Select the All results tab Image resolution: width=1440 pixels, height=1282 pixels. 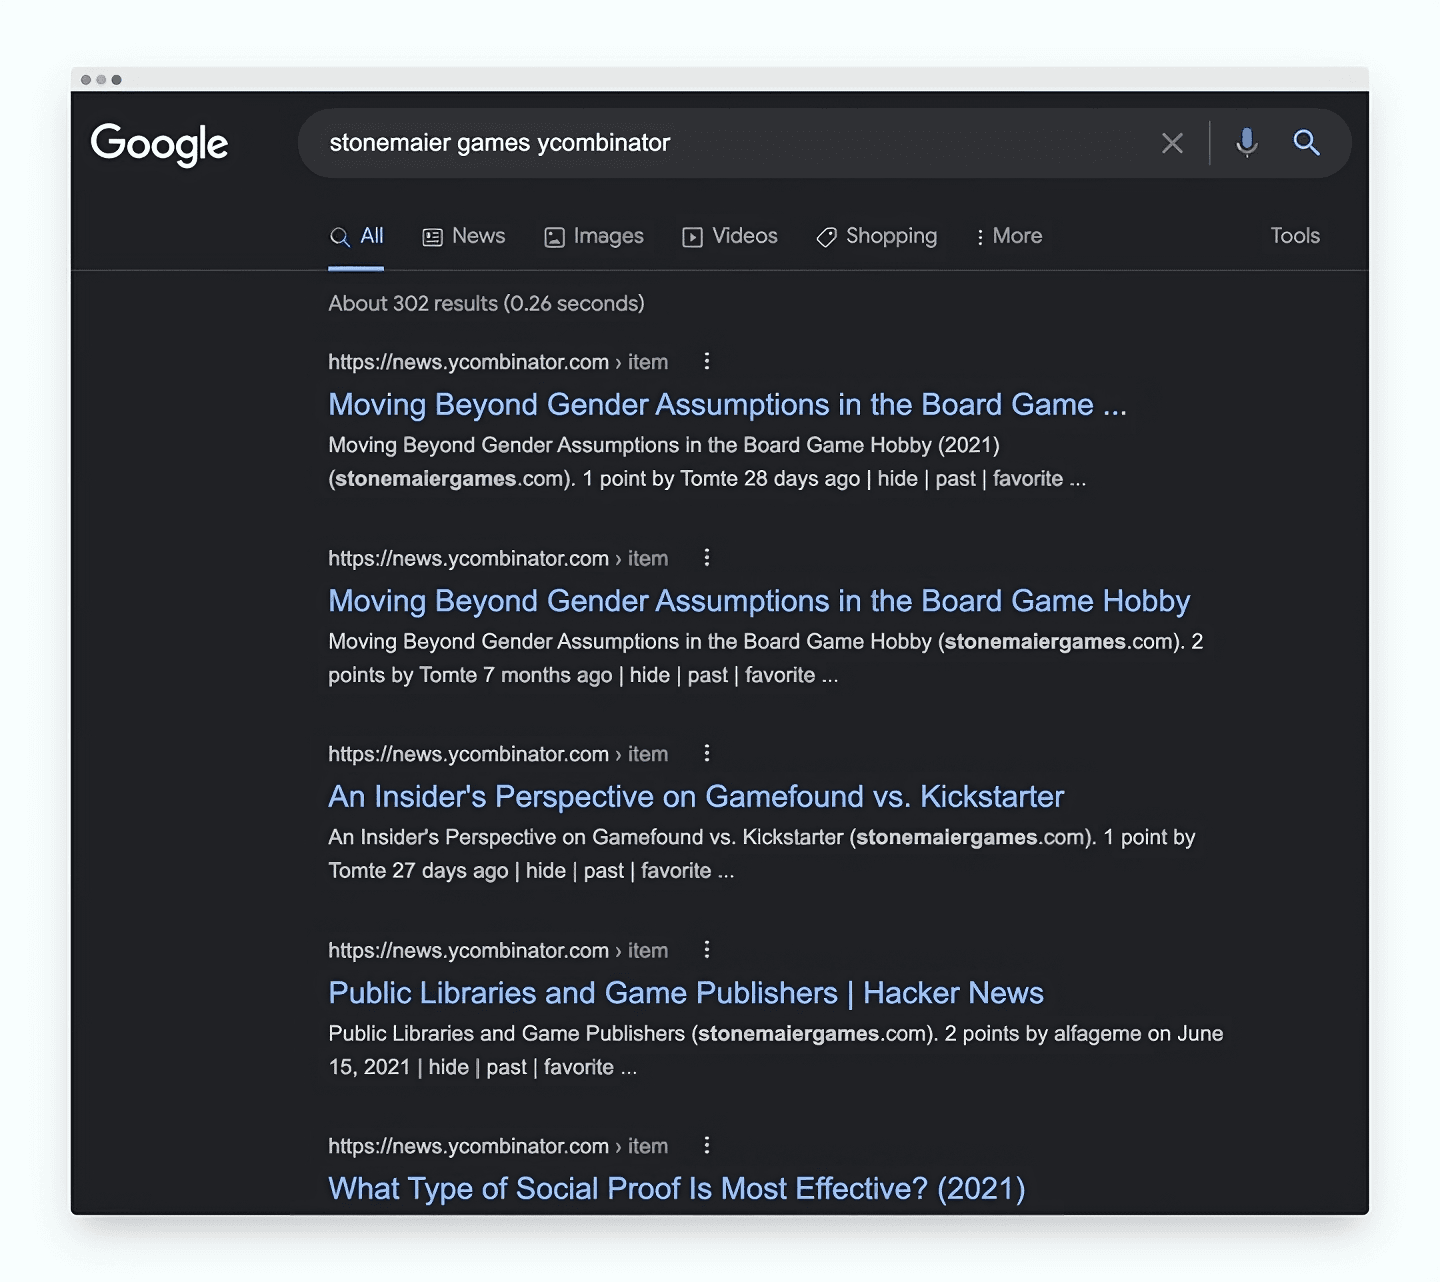pos(356,236)
